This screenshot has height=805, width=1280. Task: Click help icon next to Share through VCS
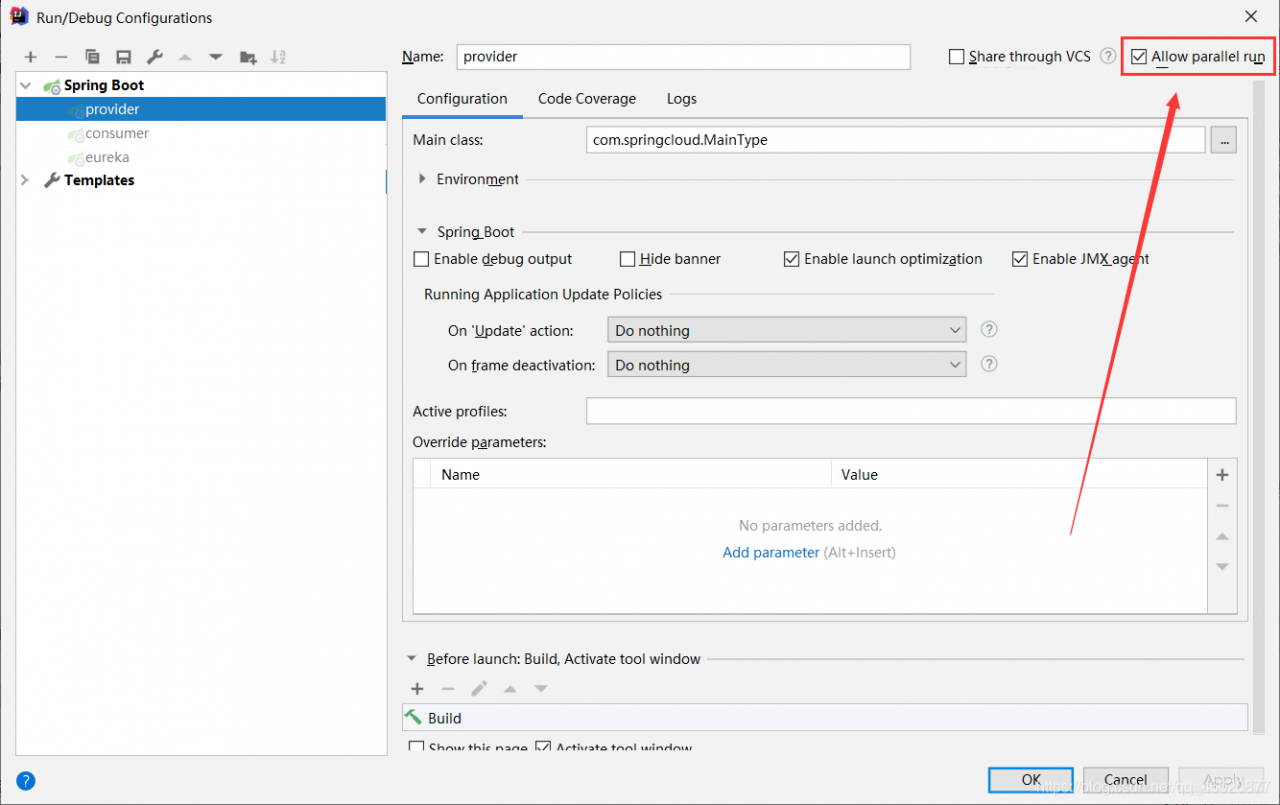point(1108,56)
